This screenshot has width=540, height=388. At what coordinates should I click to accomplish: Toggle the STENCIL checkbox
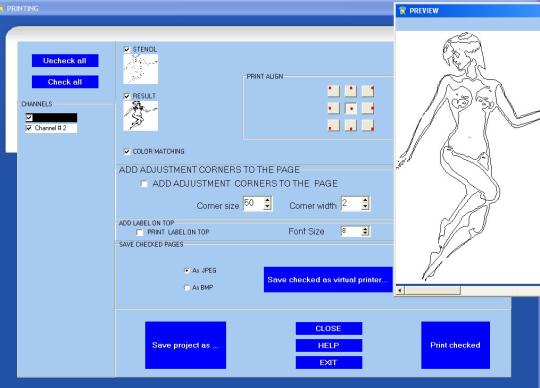[x=127, y=50]
